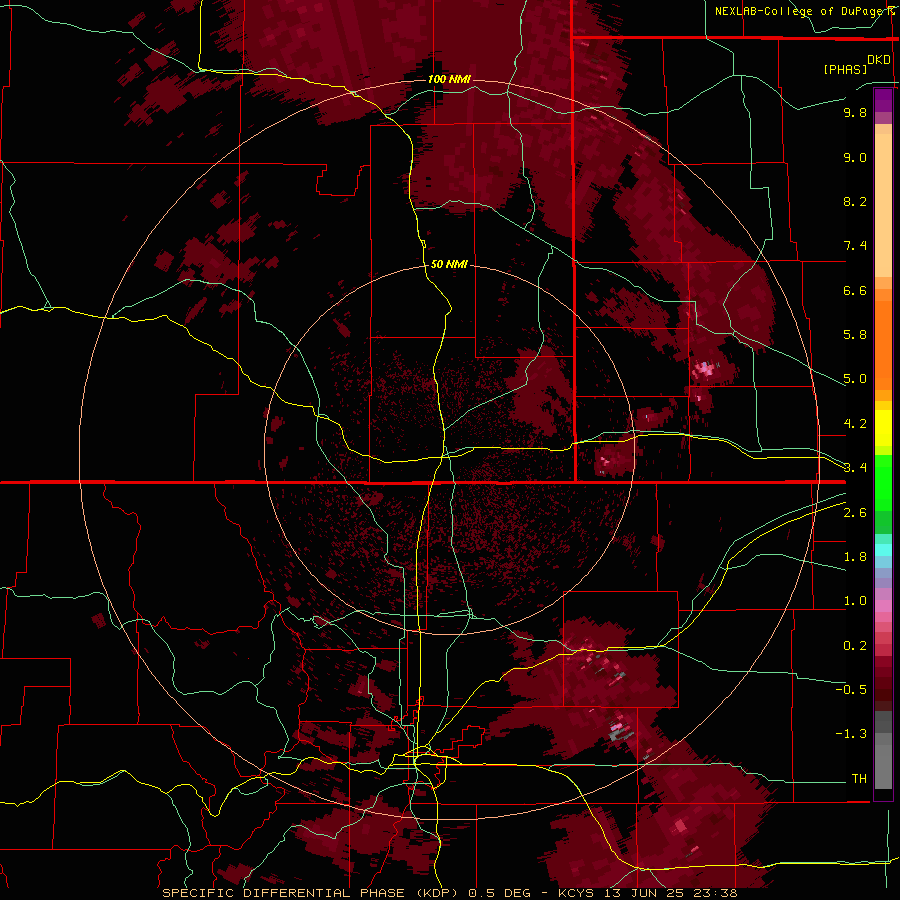
Task: Click the yellow segment of the color bar
Action: pyautogui.click(x=883, y=428)
